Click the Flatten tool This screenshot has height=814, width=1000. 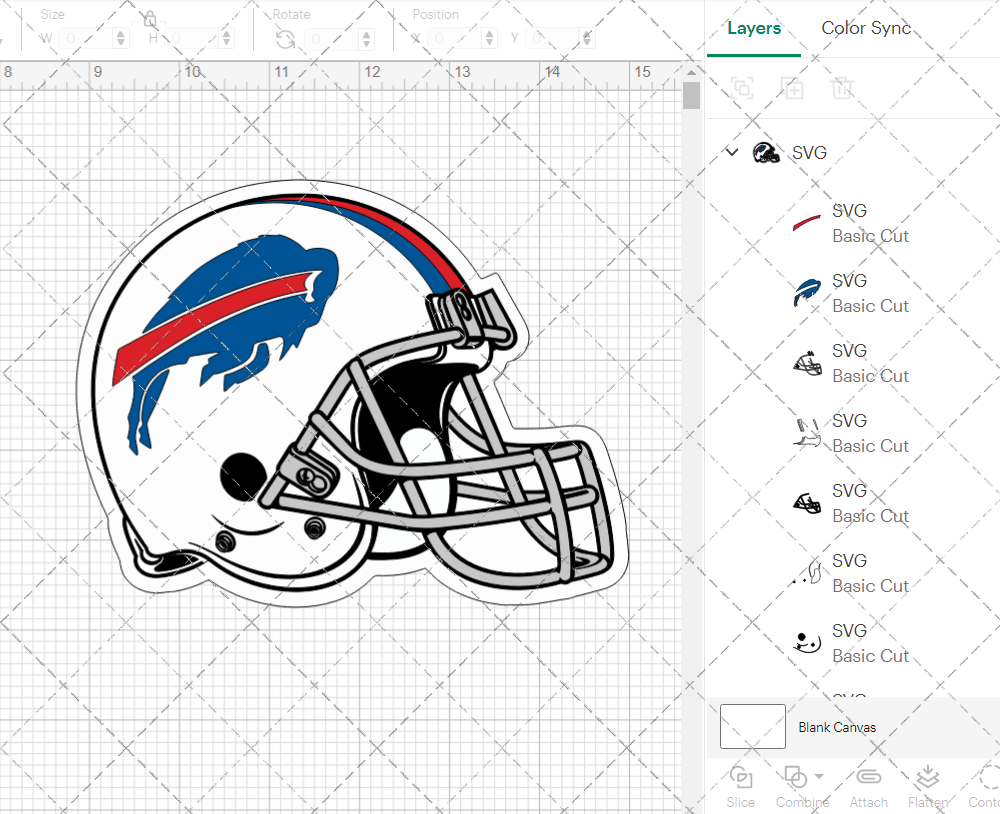point(927,787)
